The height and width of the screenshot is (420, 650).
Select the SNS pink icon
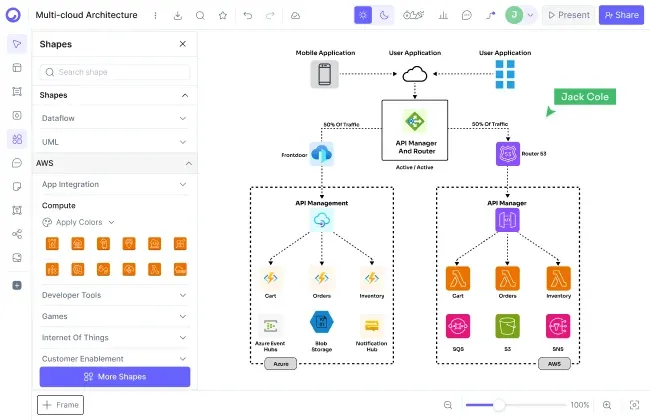(558, 326)
